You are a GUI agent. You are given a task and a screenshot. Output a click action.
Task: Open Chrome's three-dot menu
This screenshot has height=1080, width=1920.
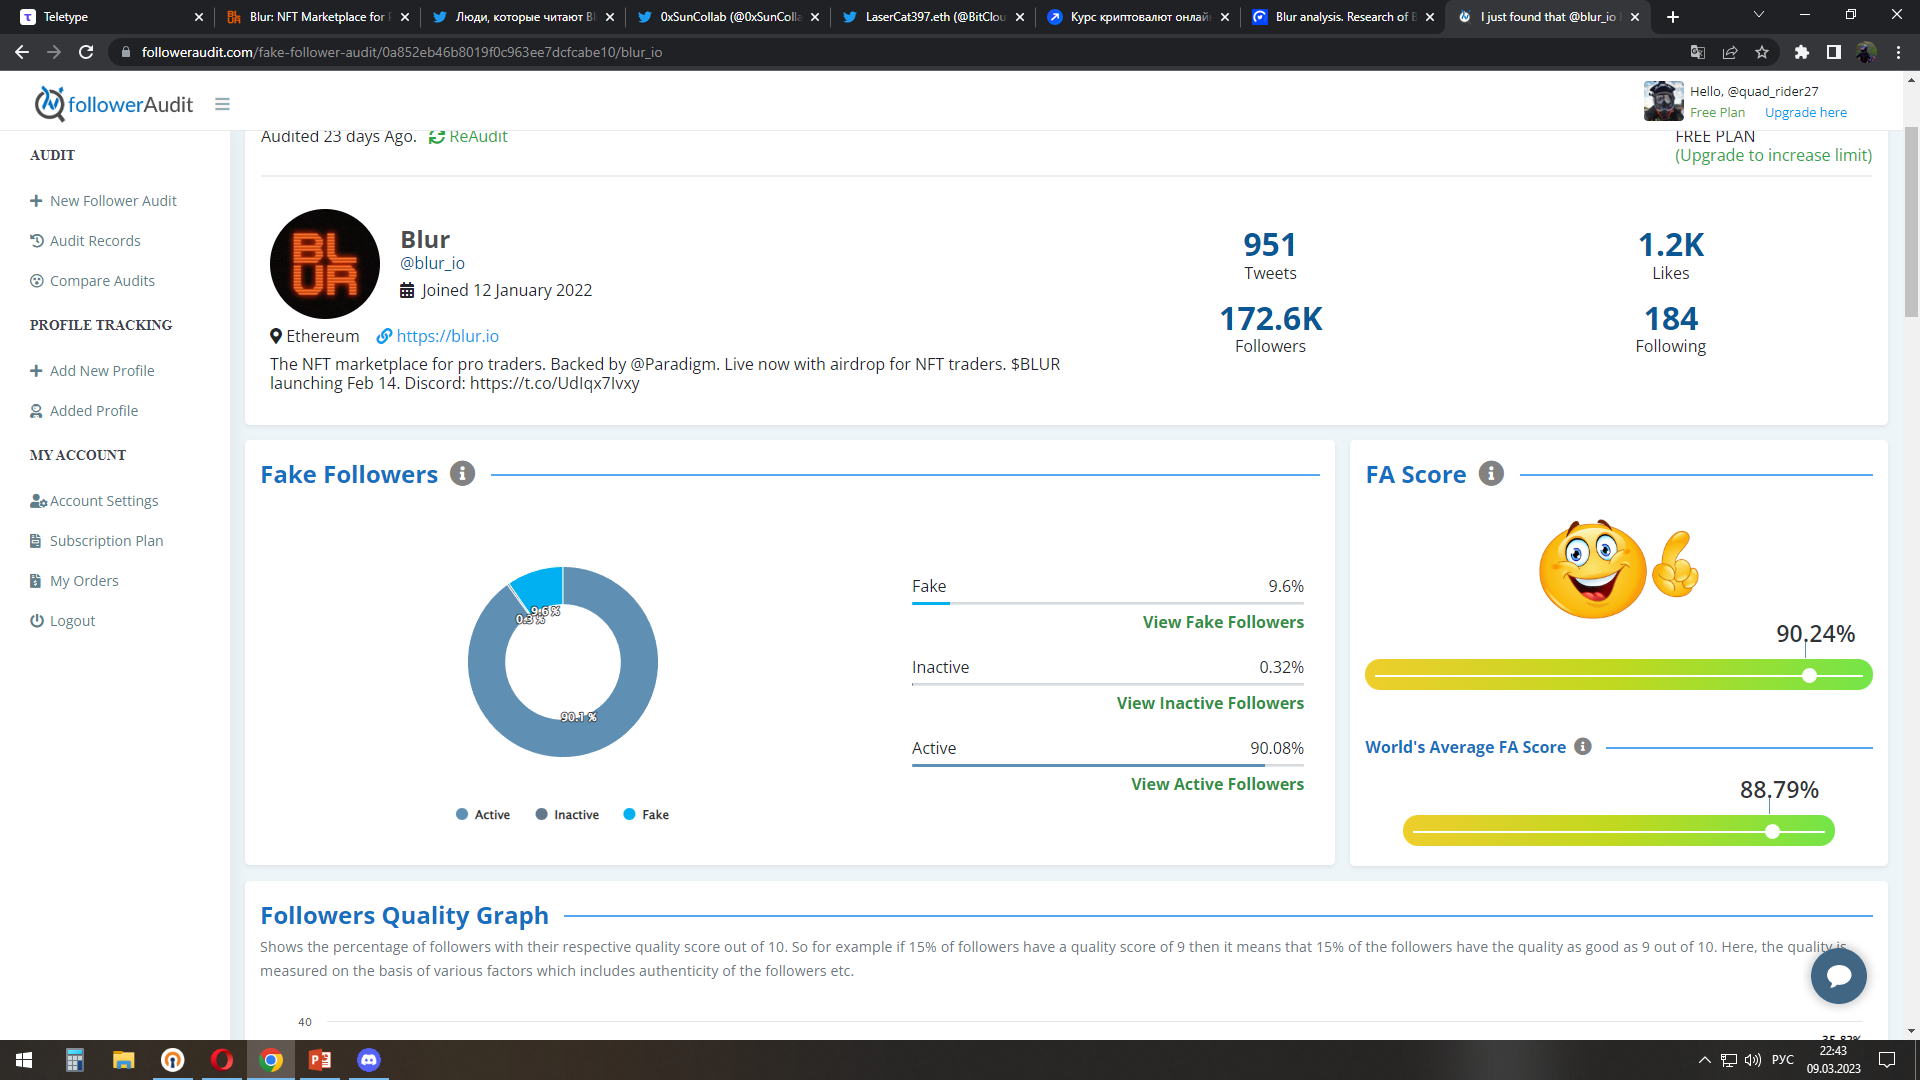point(1898,52)
